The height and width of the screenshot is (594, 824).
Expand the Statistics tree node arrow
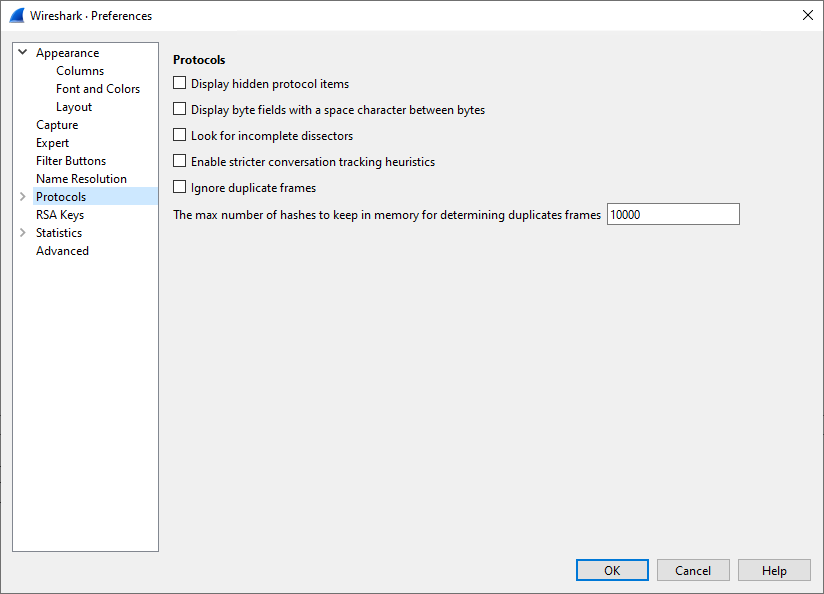click(x=23, y=232)
